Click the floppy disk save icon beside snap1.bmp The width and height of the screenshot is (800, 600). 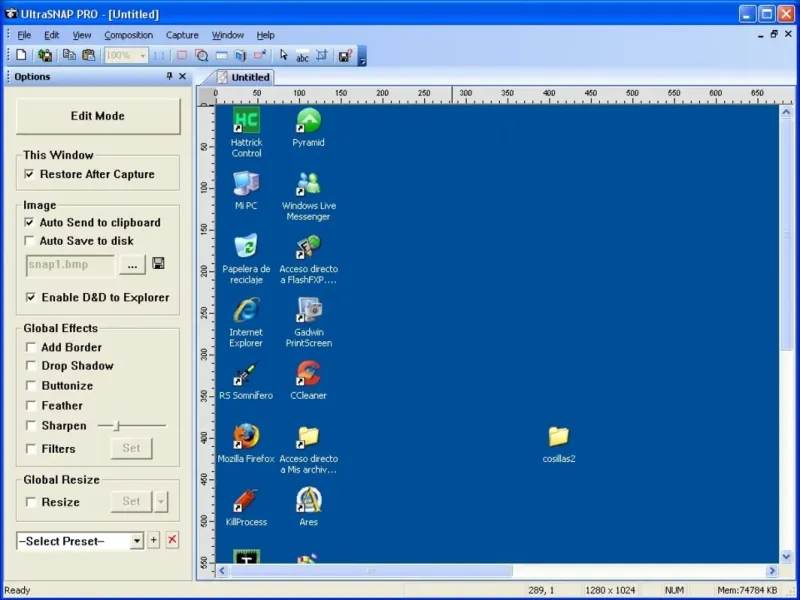click(158, 264)
